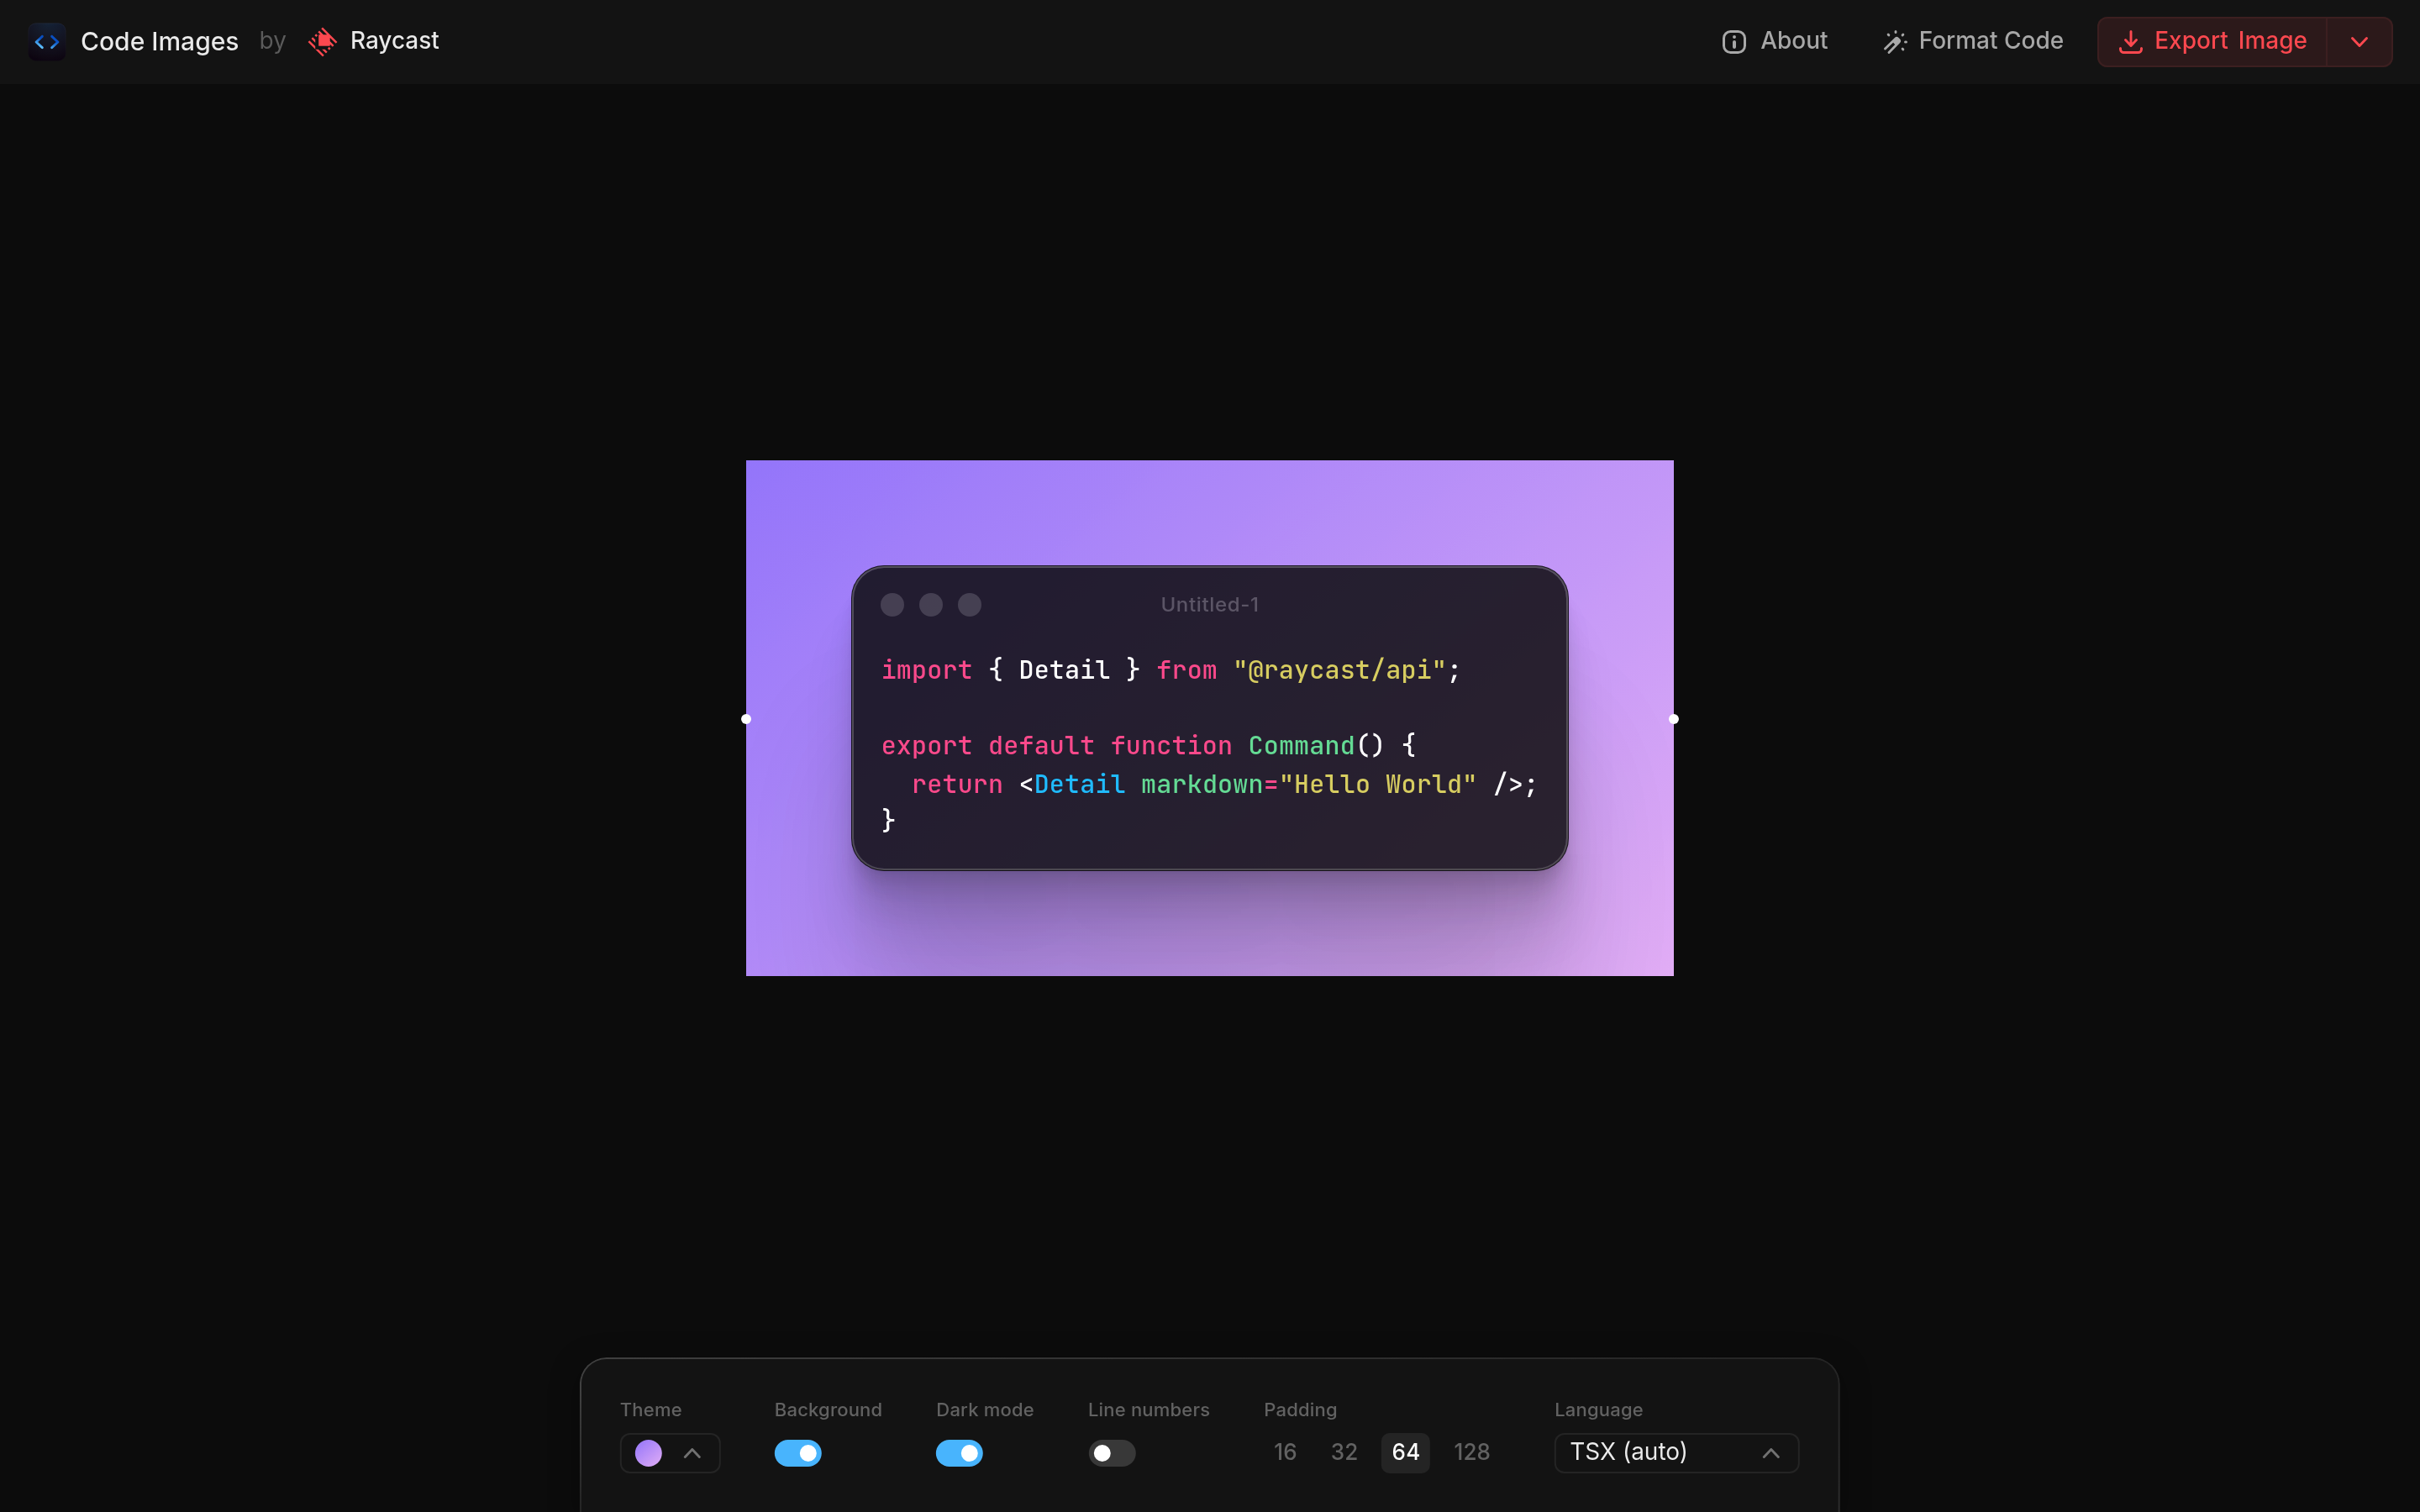Select padding value 128
This screenshot has width=2420, height=1512.
(1471, 1452)
